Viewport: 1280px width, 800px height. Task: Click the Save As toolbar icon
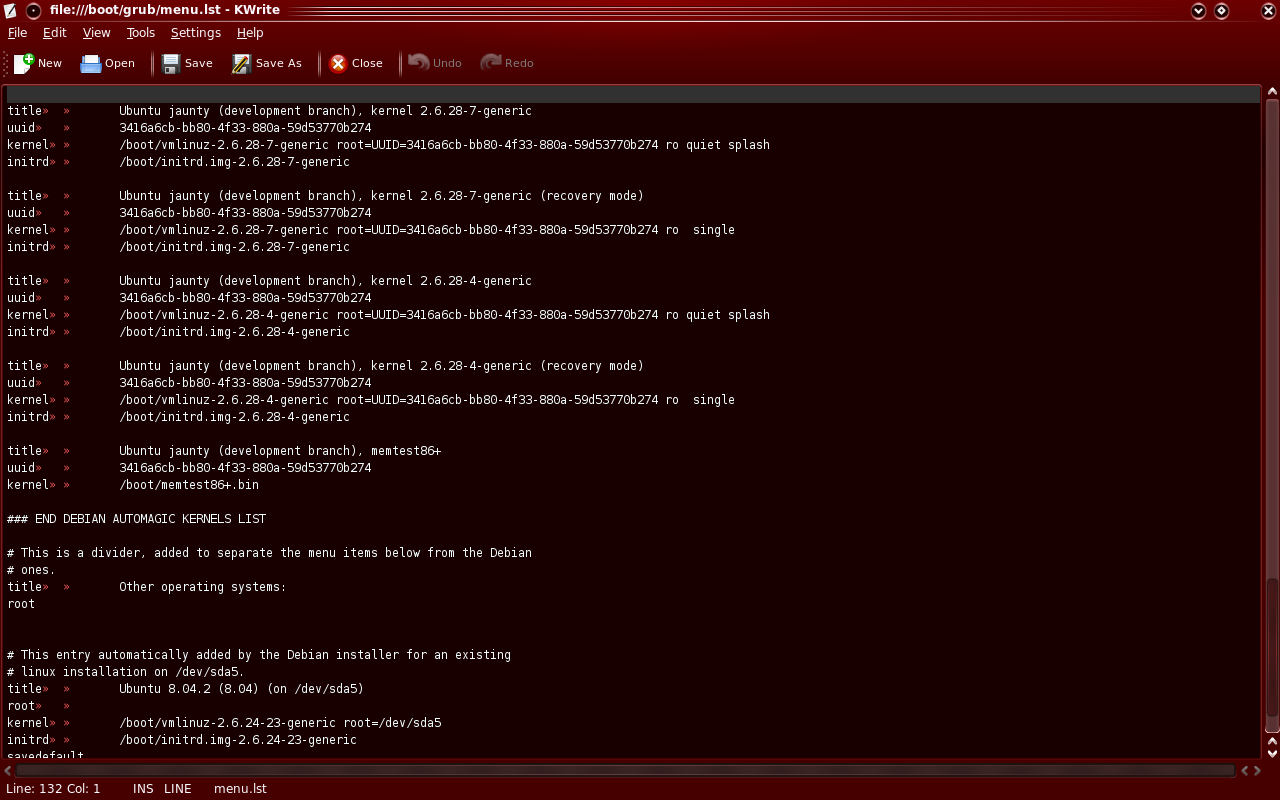point(241,63)
